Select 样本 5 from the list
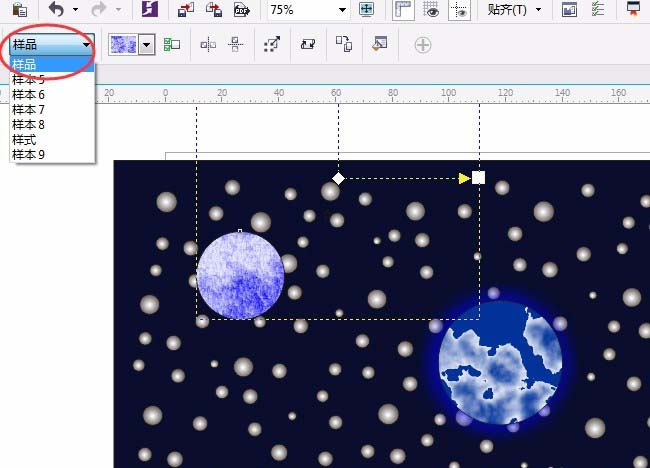This screenshot has height=468, width=650. 52,79
